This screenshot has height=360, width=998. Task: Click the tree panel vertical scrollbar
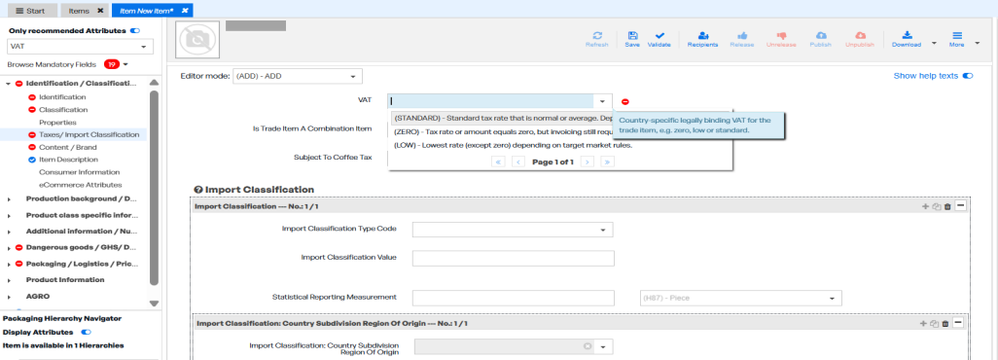pos(154,188)
